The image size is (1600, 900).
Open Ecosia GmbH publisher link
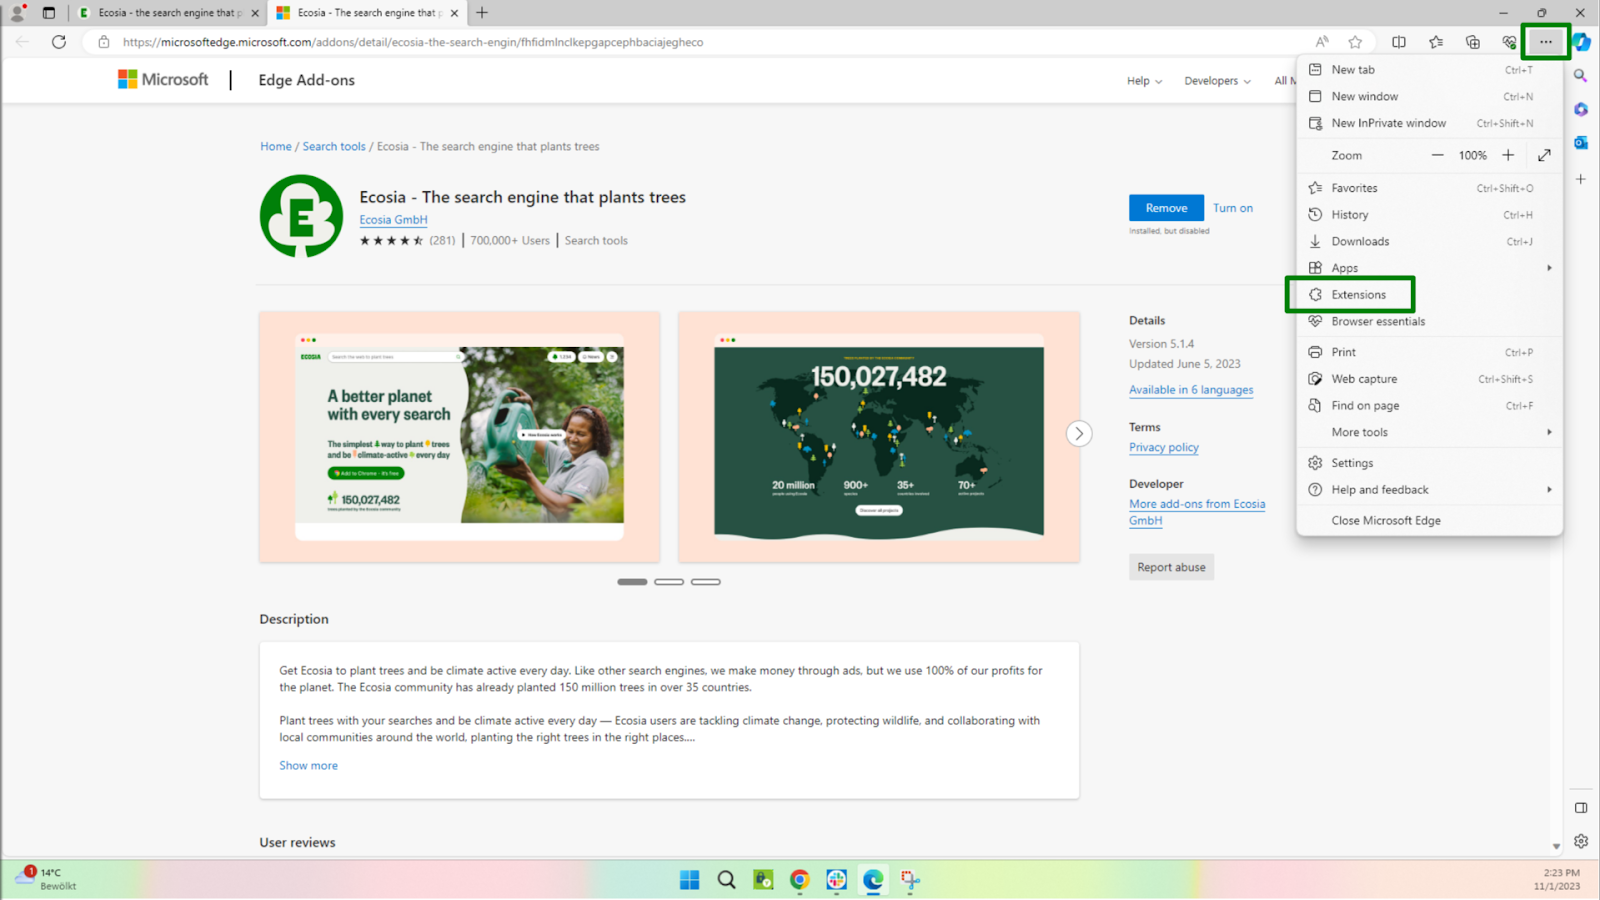point(393,220)
